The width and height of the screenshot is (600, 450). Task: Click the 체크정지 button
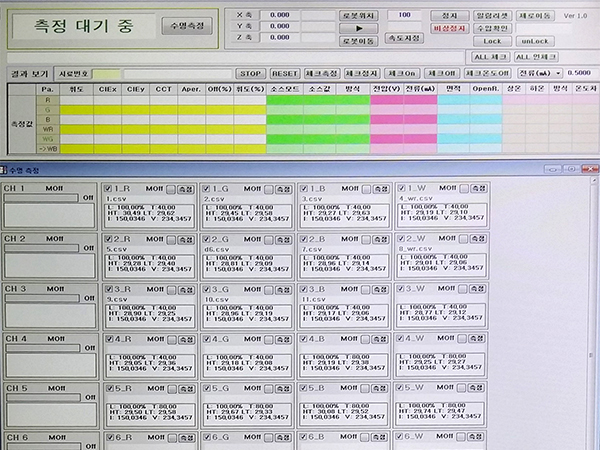(362, 73)
